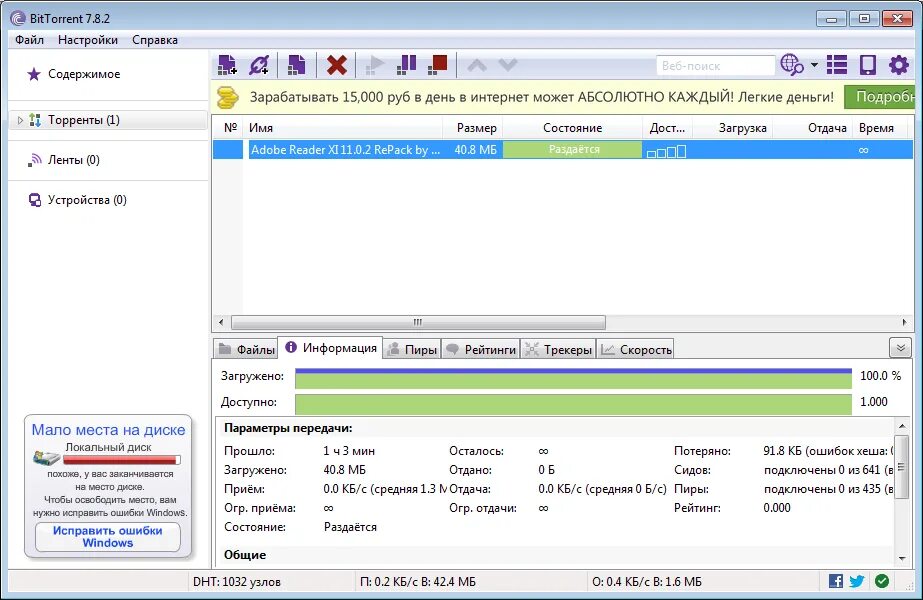Image resolution: width=923 pixels, height=600 pixels.
Task: Click the Pause torrent icon
Action: tap(406, 65)
